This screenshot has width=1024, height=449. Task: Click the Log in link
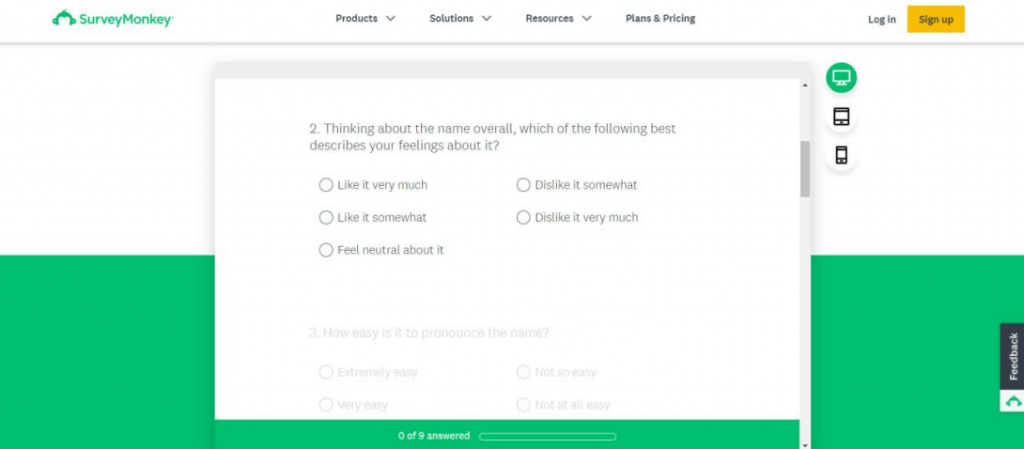coord(882,20)
